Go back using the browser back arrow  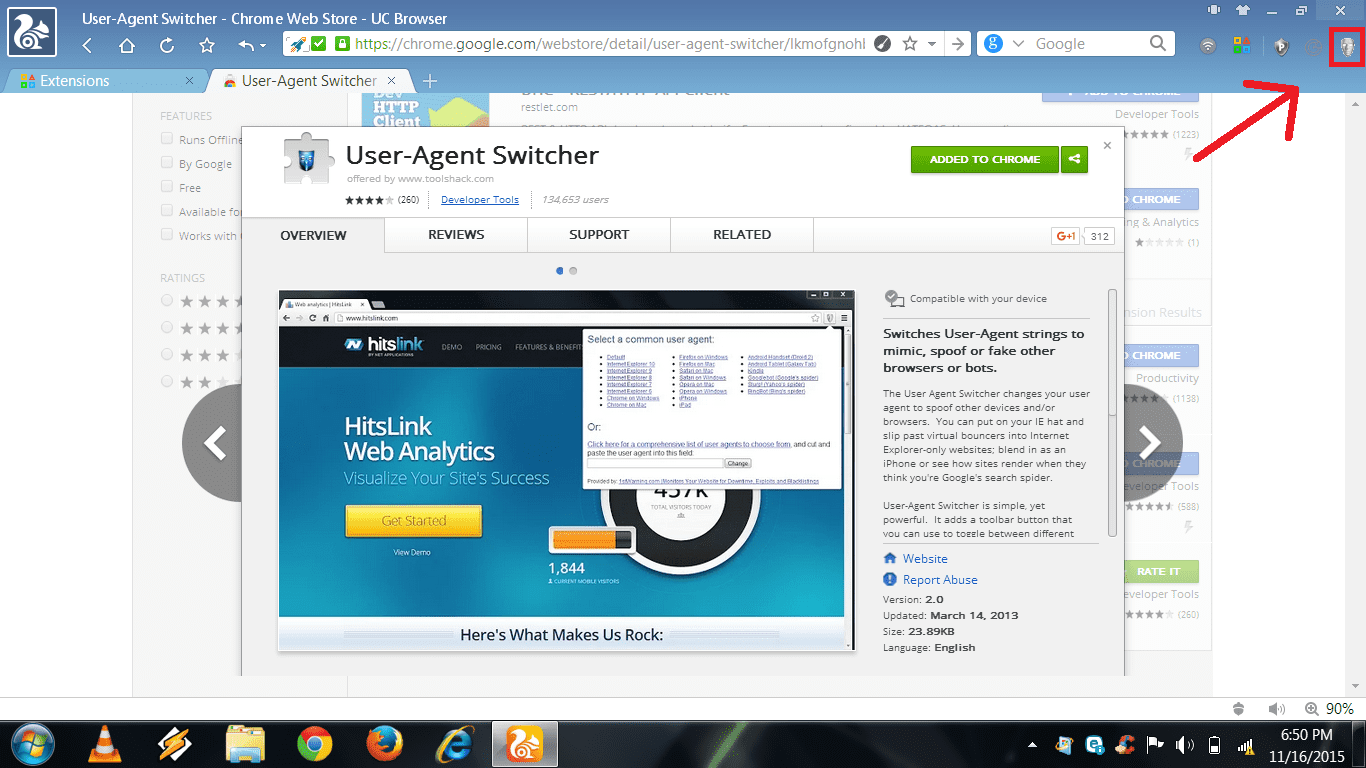[x=87, y=45]
